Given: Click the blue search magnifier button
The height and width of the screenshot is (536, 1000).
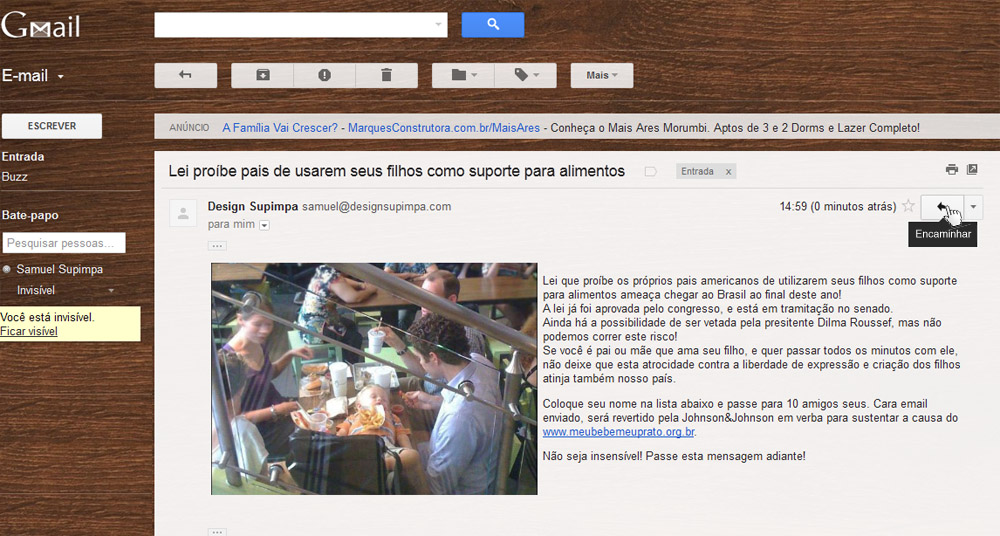Looking at the screenshot, I should point(493,24).
